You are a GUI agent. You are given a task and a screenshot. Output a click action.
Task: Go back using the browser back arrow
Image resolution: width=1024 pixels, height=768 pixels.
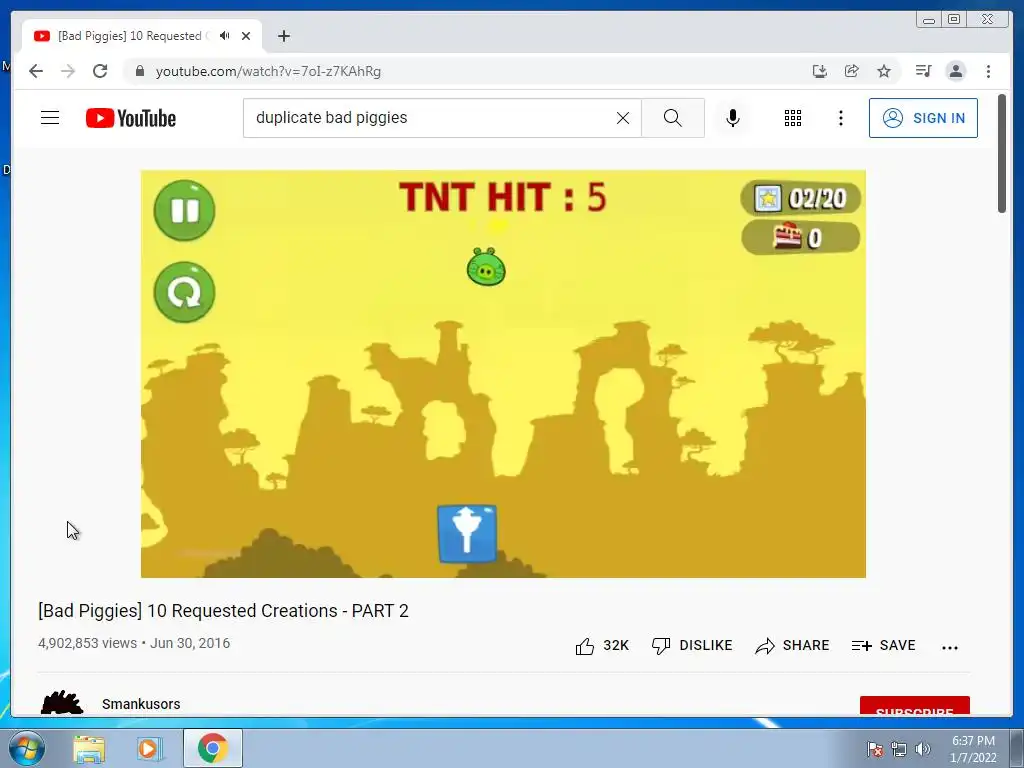point(36,71)
